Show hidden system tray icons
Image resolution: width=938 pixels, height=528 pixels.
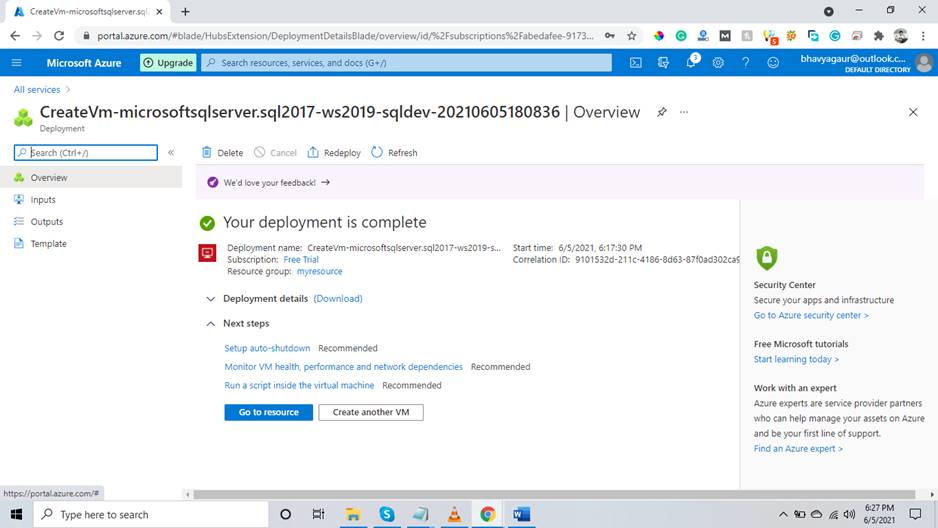coord(782,514)
